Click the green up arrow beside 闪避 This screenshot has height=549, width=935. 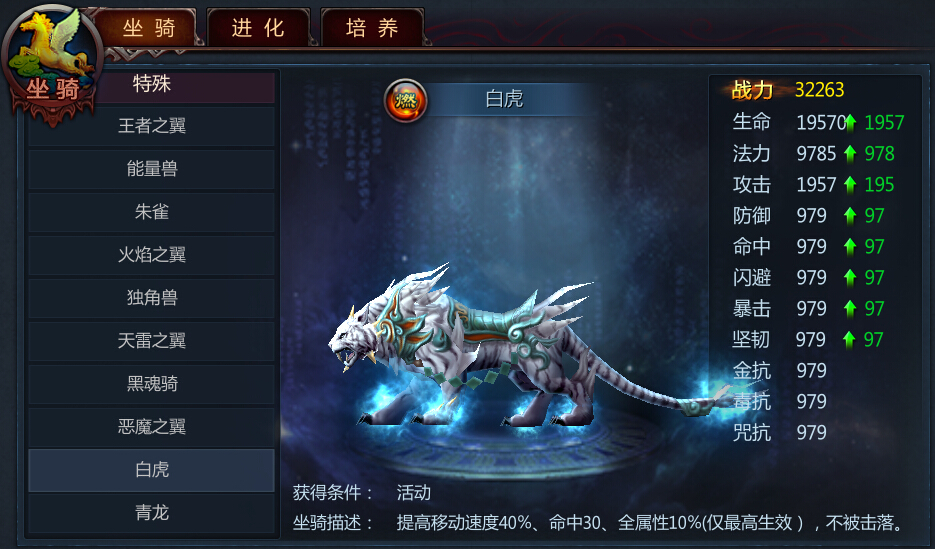850,278
